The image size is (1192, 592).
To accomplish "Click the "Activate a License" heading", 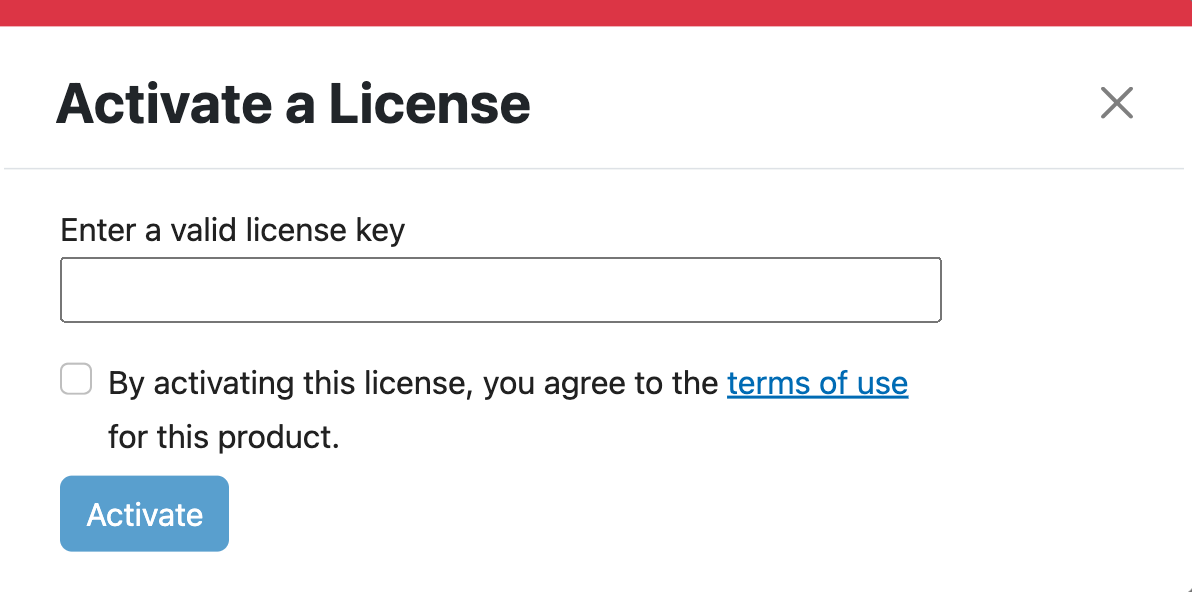I will click(293, 104).
